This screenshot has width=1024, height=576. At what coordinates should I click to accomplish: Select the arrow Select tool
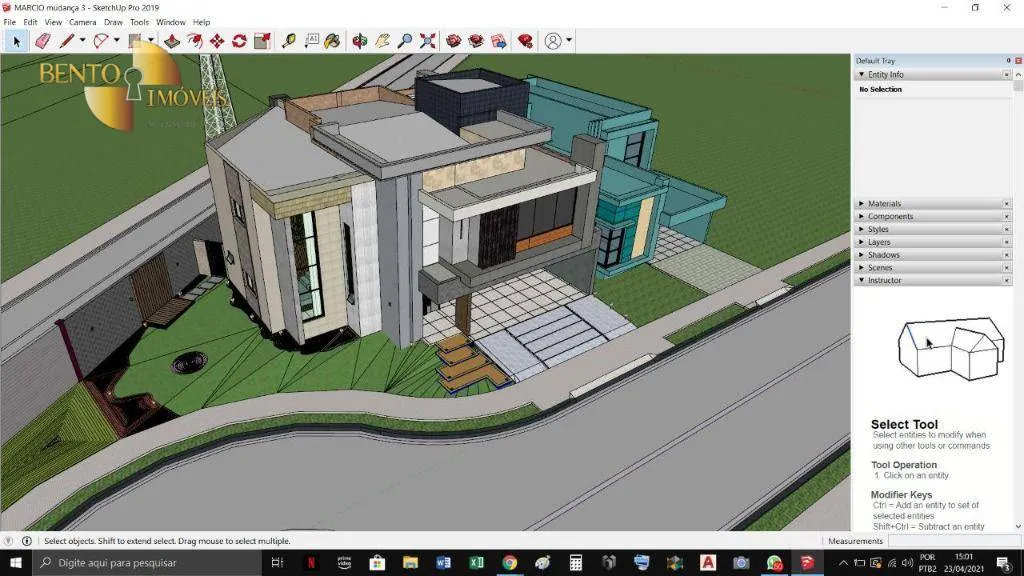point(16,41)
